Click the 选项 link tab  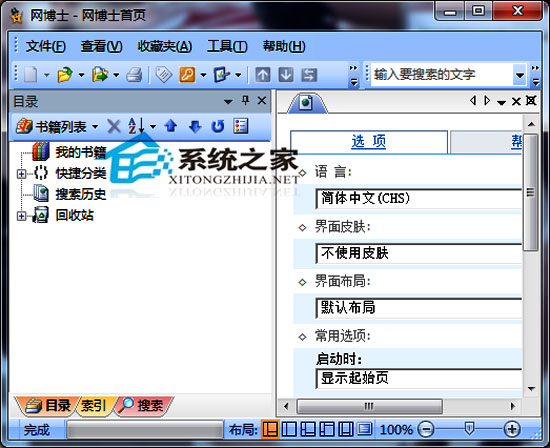coord(369,142)
